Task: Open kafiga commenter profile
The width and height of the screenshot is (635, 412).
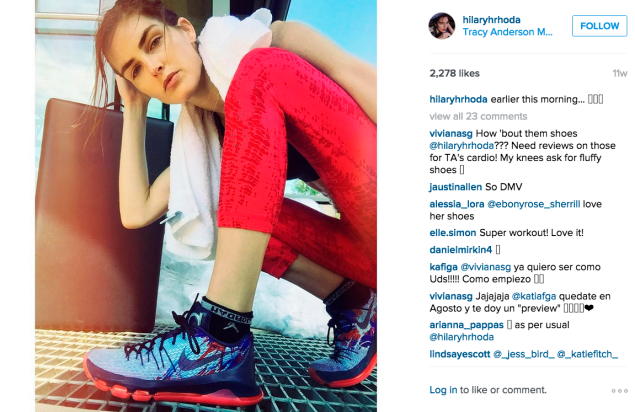Action: pyautogui.click(x=443, y=267)
